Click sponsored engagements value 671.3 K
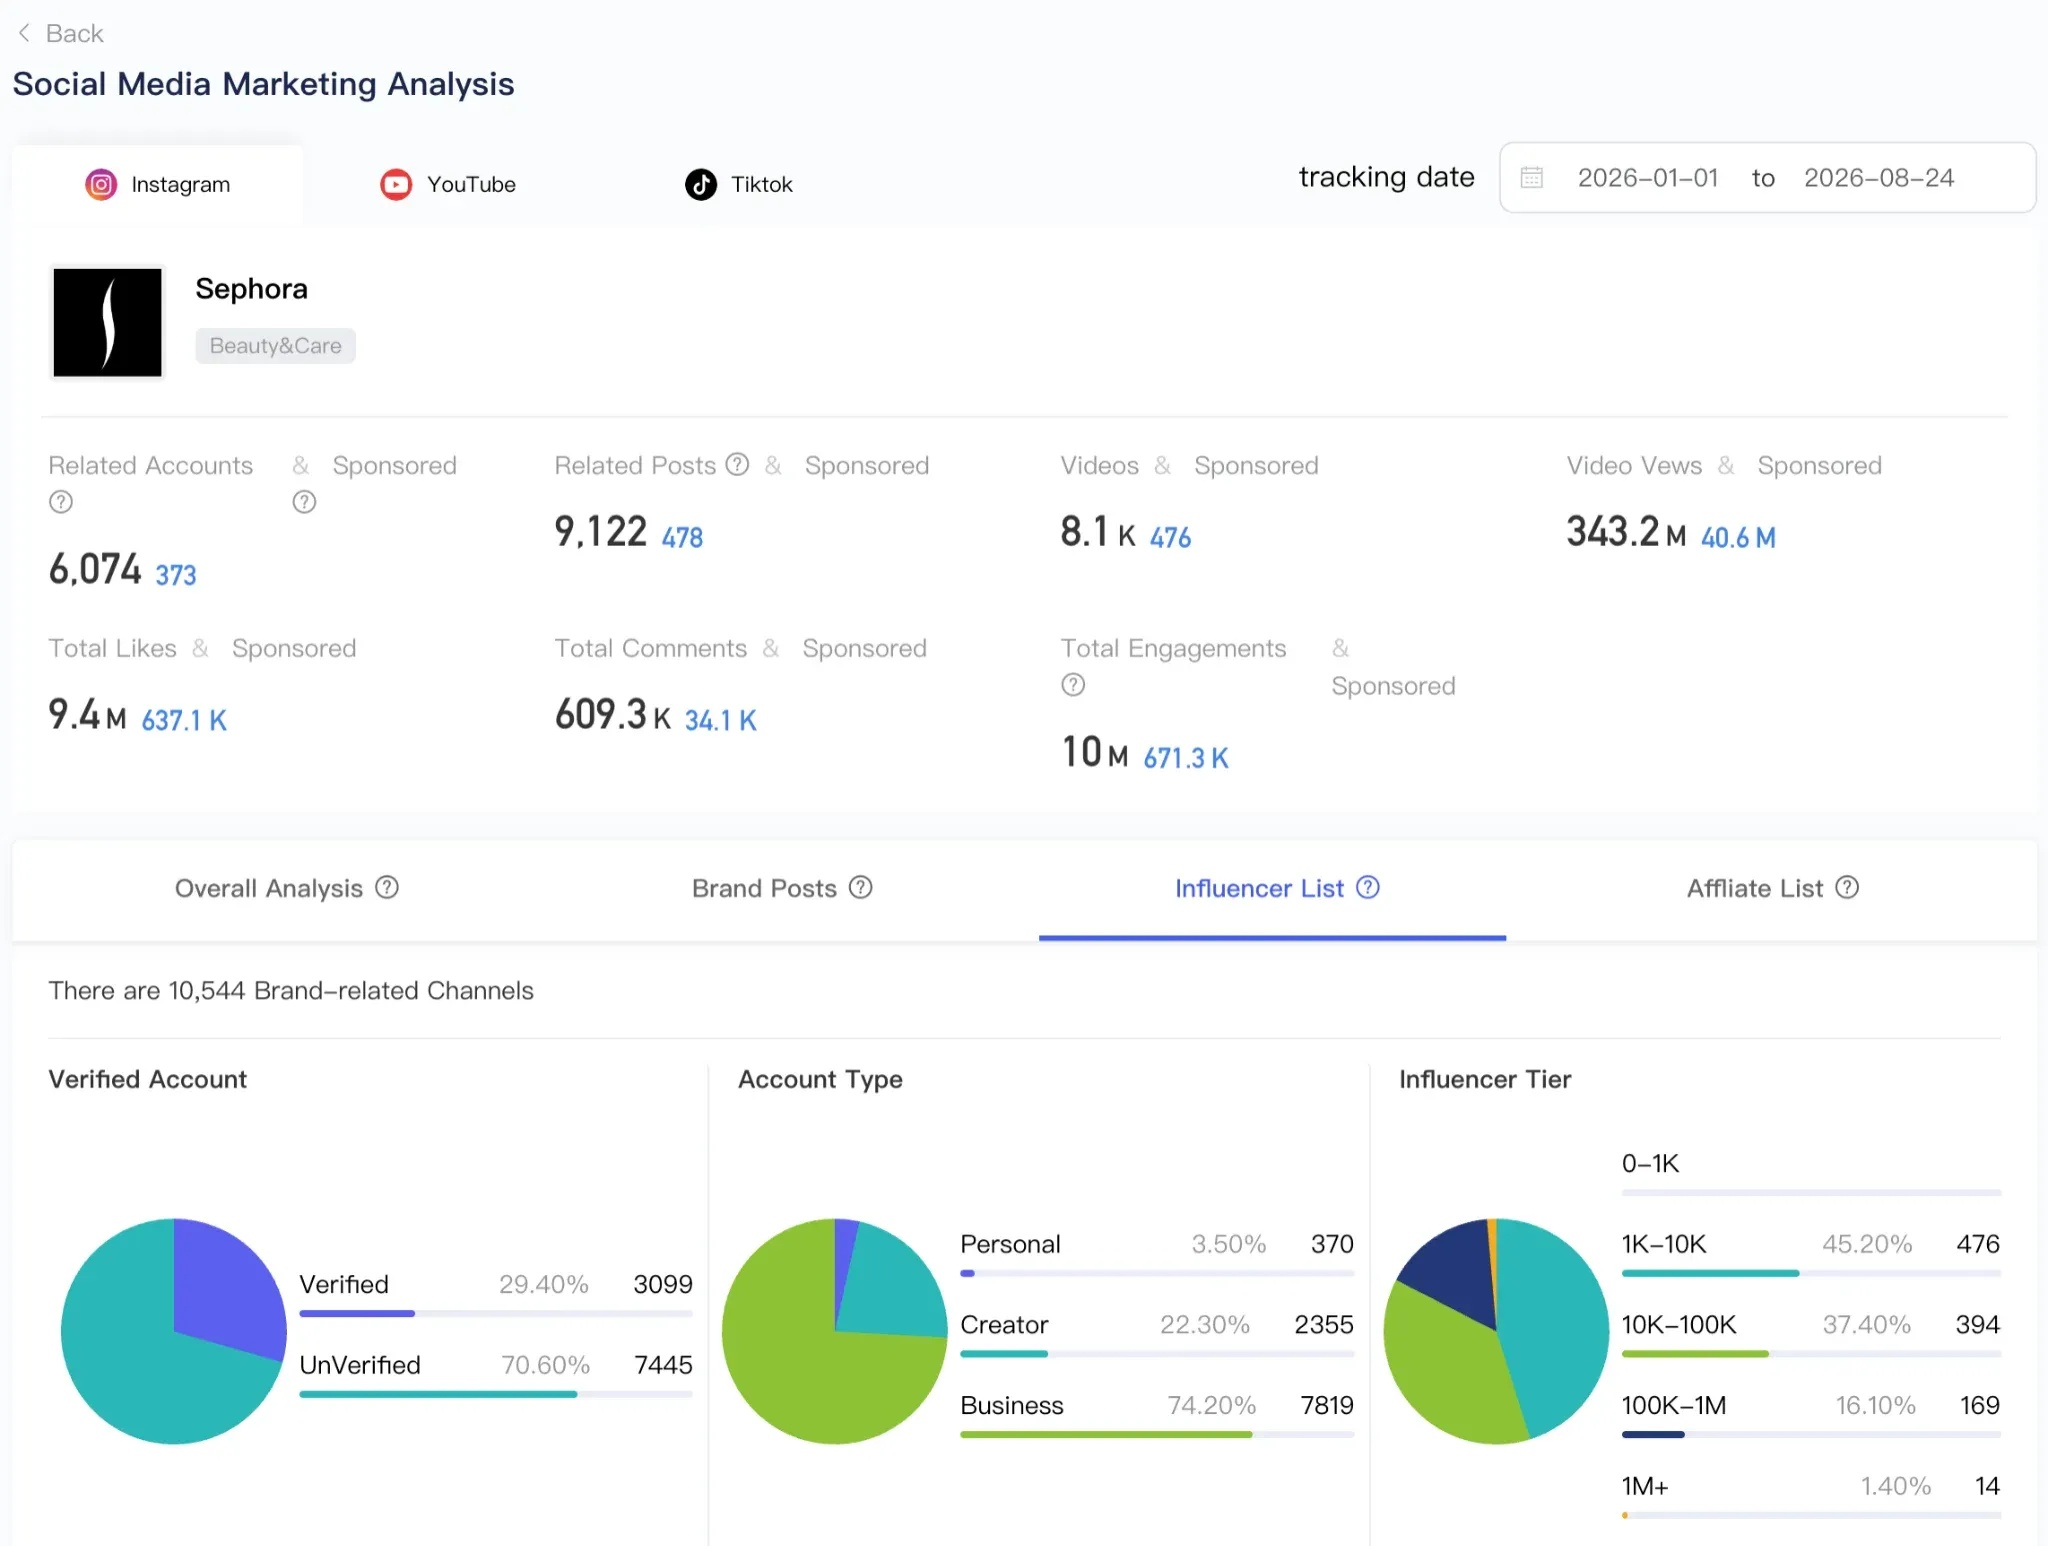2048x1546 pixels. point(1186,759)
